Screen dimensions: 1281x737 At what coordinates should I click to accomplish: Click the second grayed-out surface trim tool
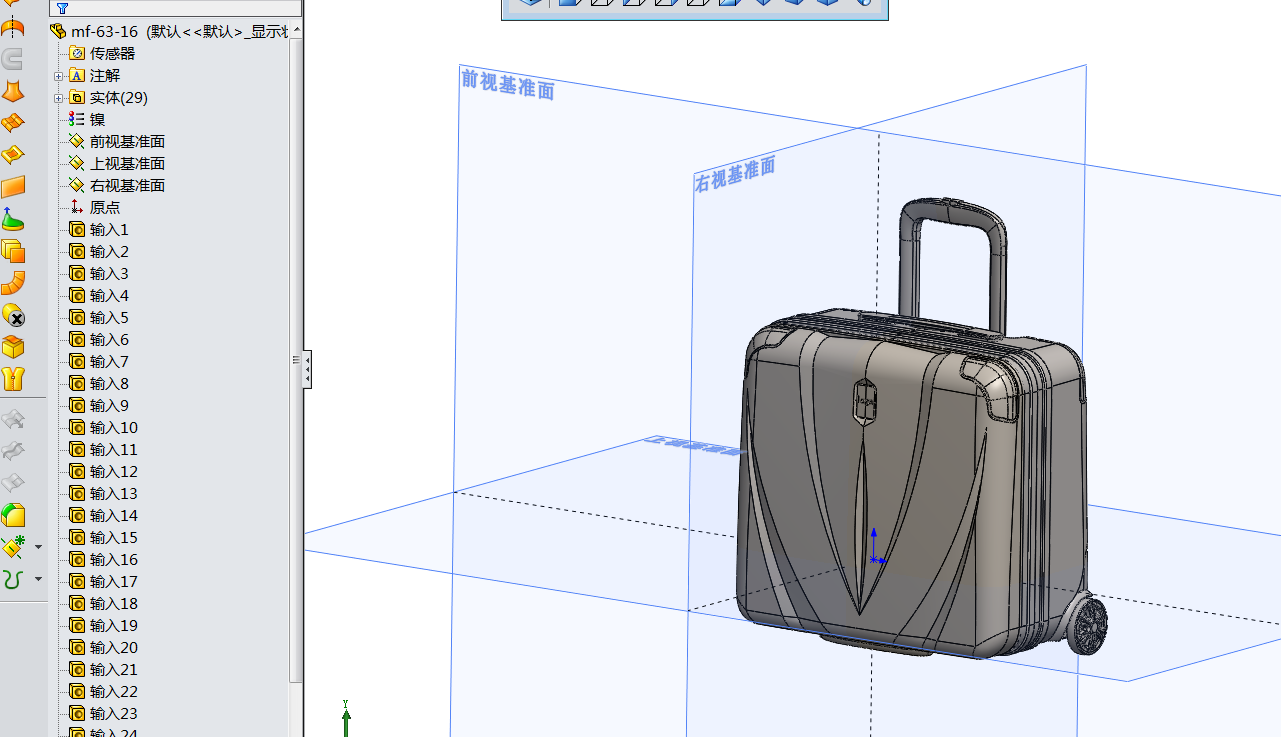click(13, 451)
